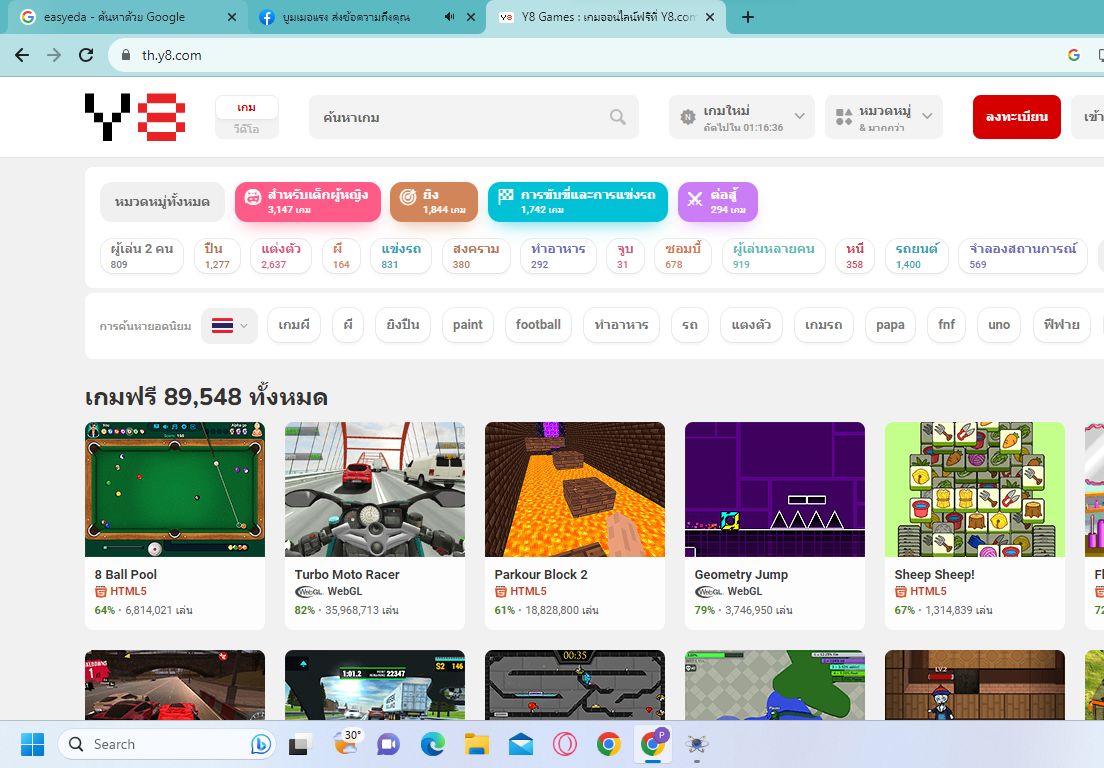Select the football popular search tag
This screenshot has width=1104, height=768.
tap(538, 325)
